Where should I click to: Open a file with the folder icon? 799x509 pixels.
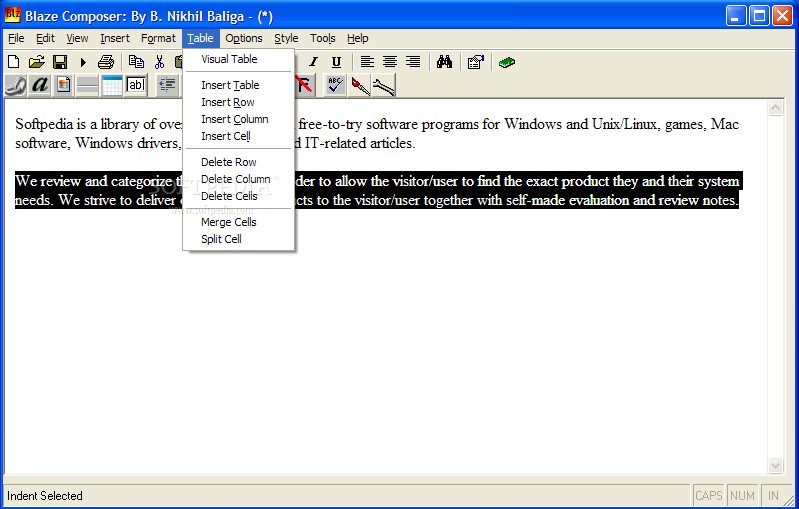(37, 62)
